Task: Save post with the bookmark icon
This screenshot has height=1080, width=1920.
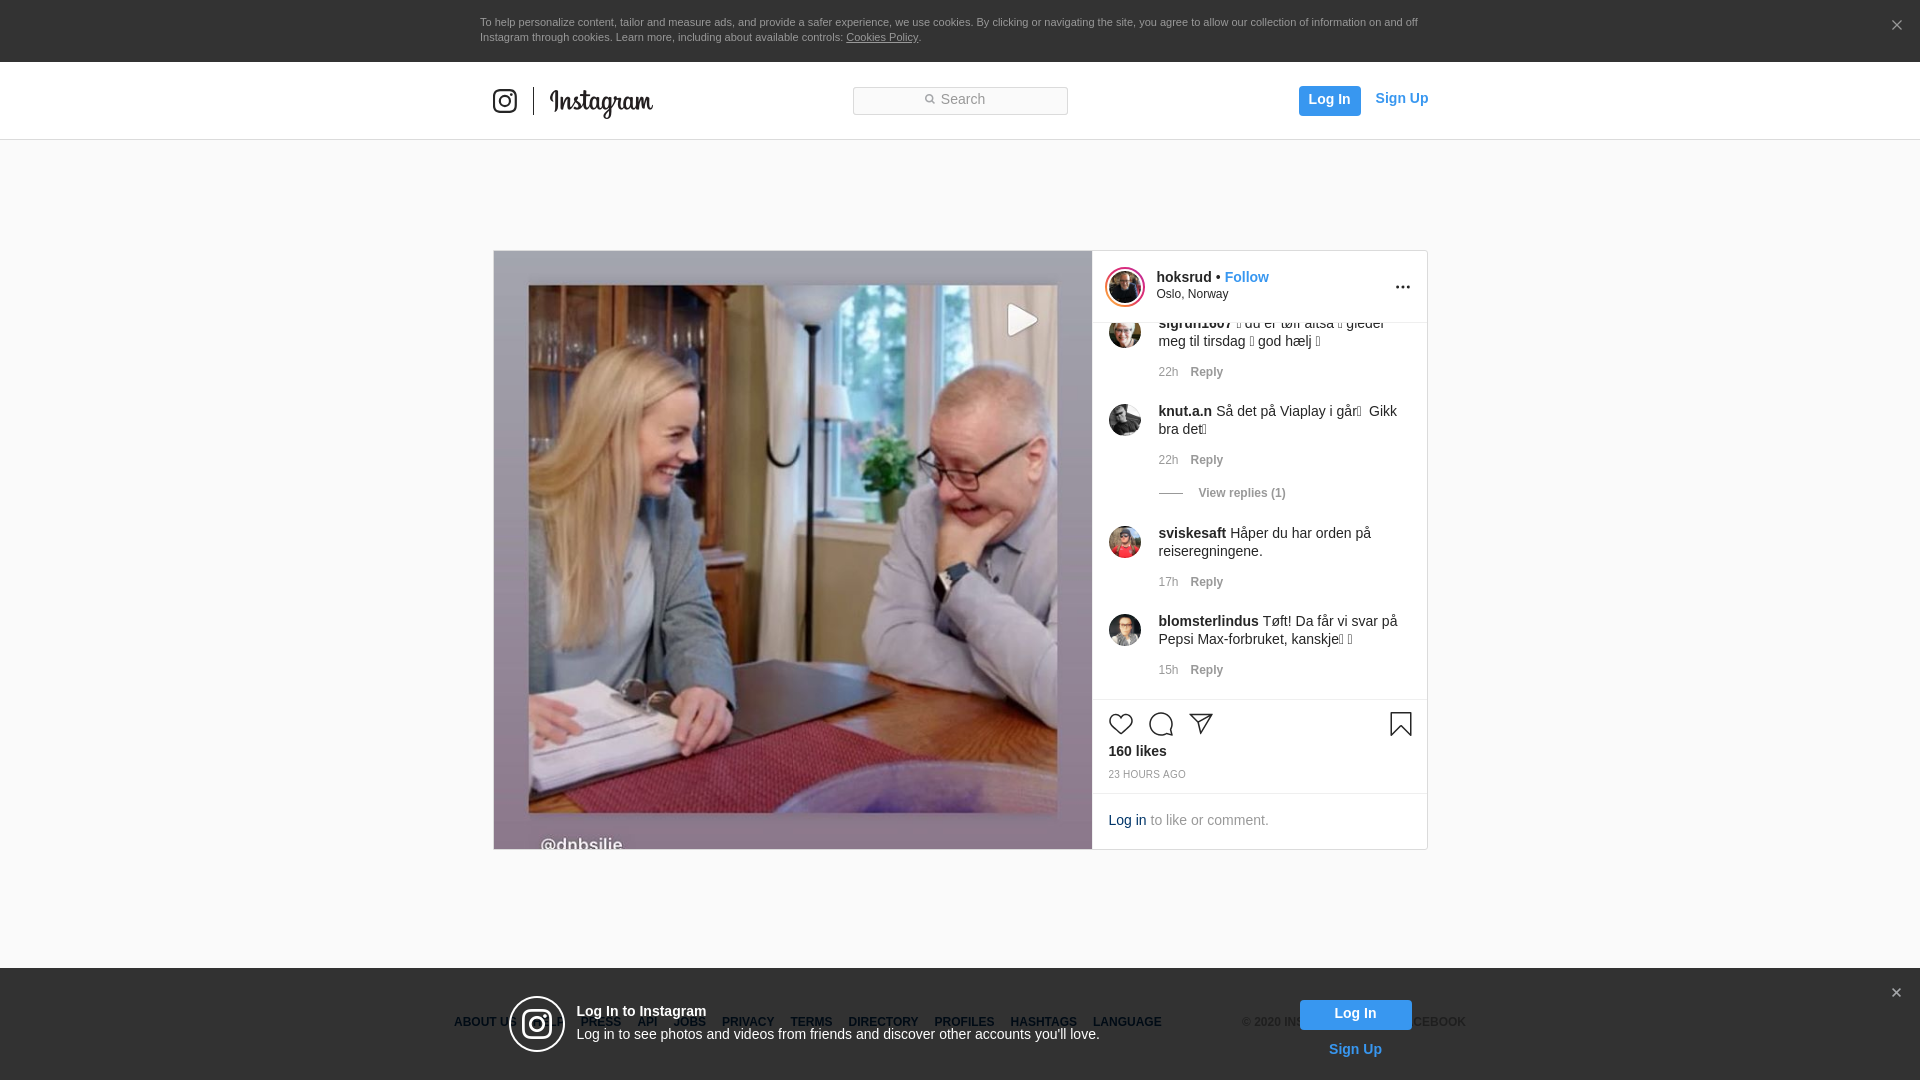Action: pos(1401,724)
